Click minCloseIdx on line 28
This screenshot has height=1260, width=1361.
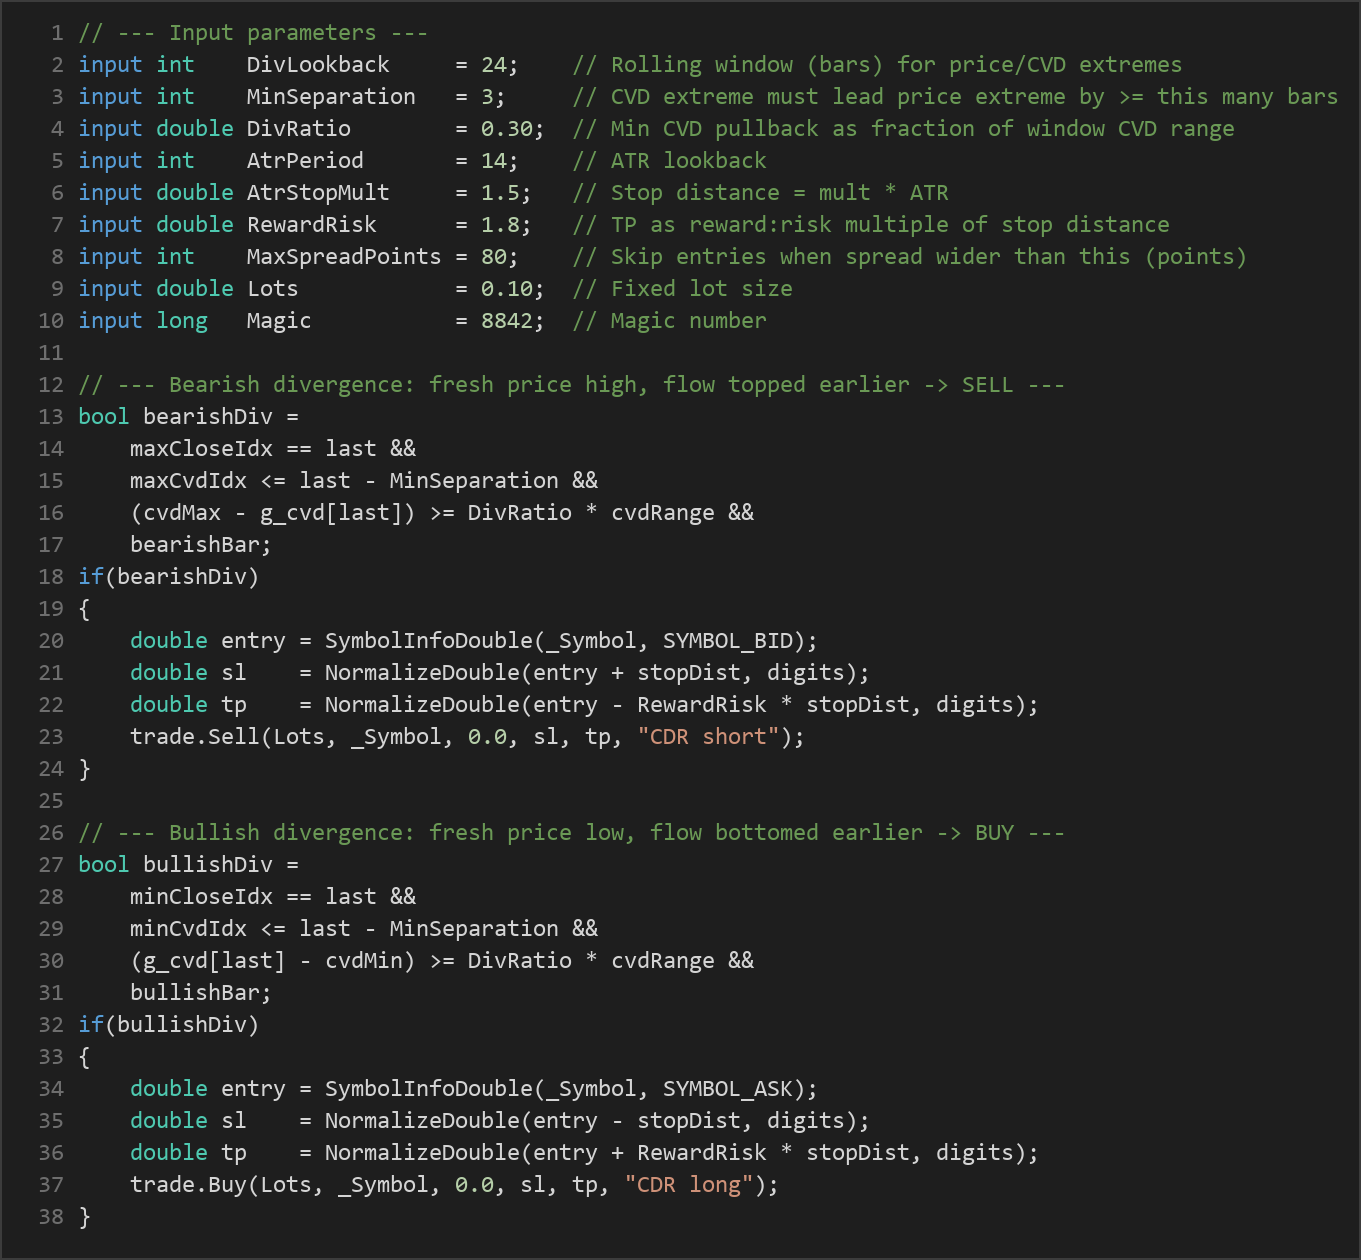coord(201,897)
